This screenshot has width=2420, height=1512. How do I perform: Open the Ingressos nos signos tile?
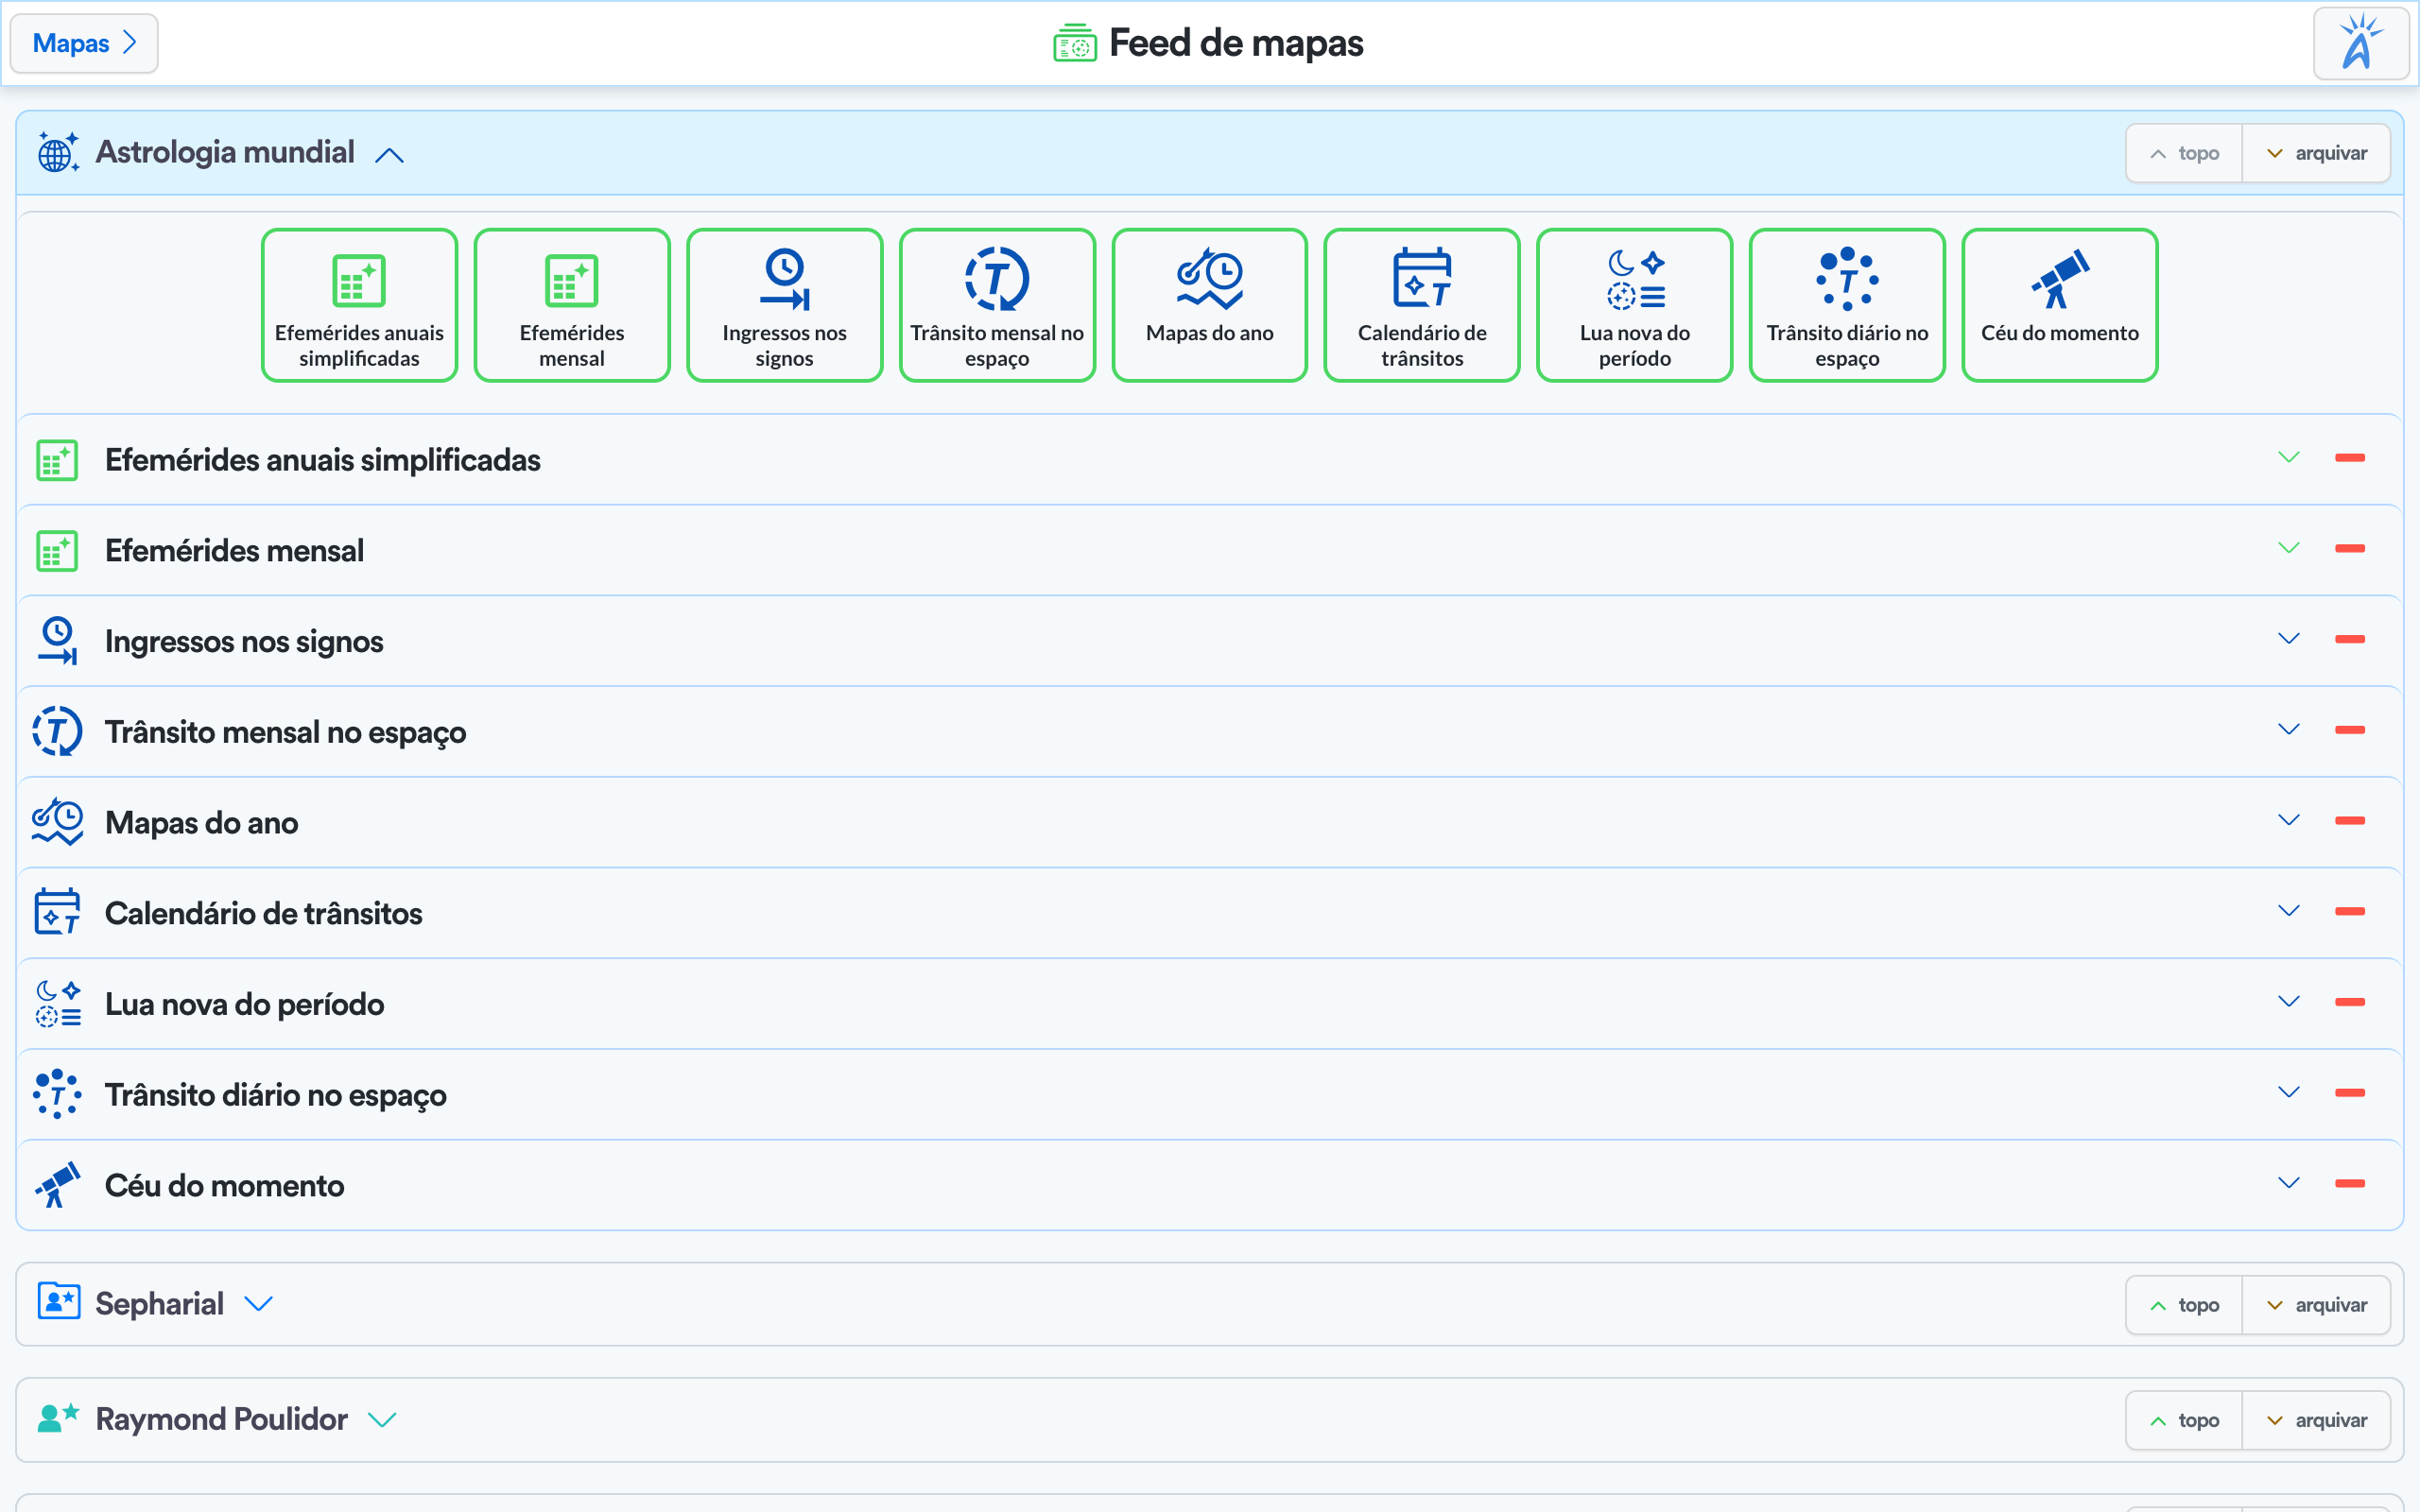784,305
